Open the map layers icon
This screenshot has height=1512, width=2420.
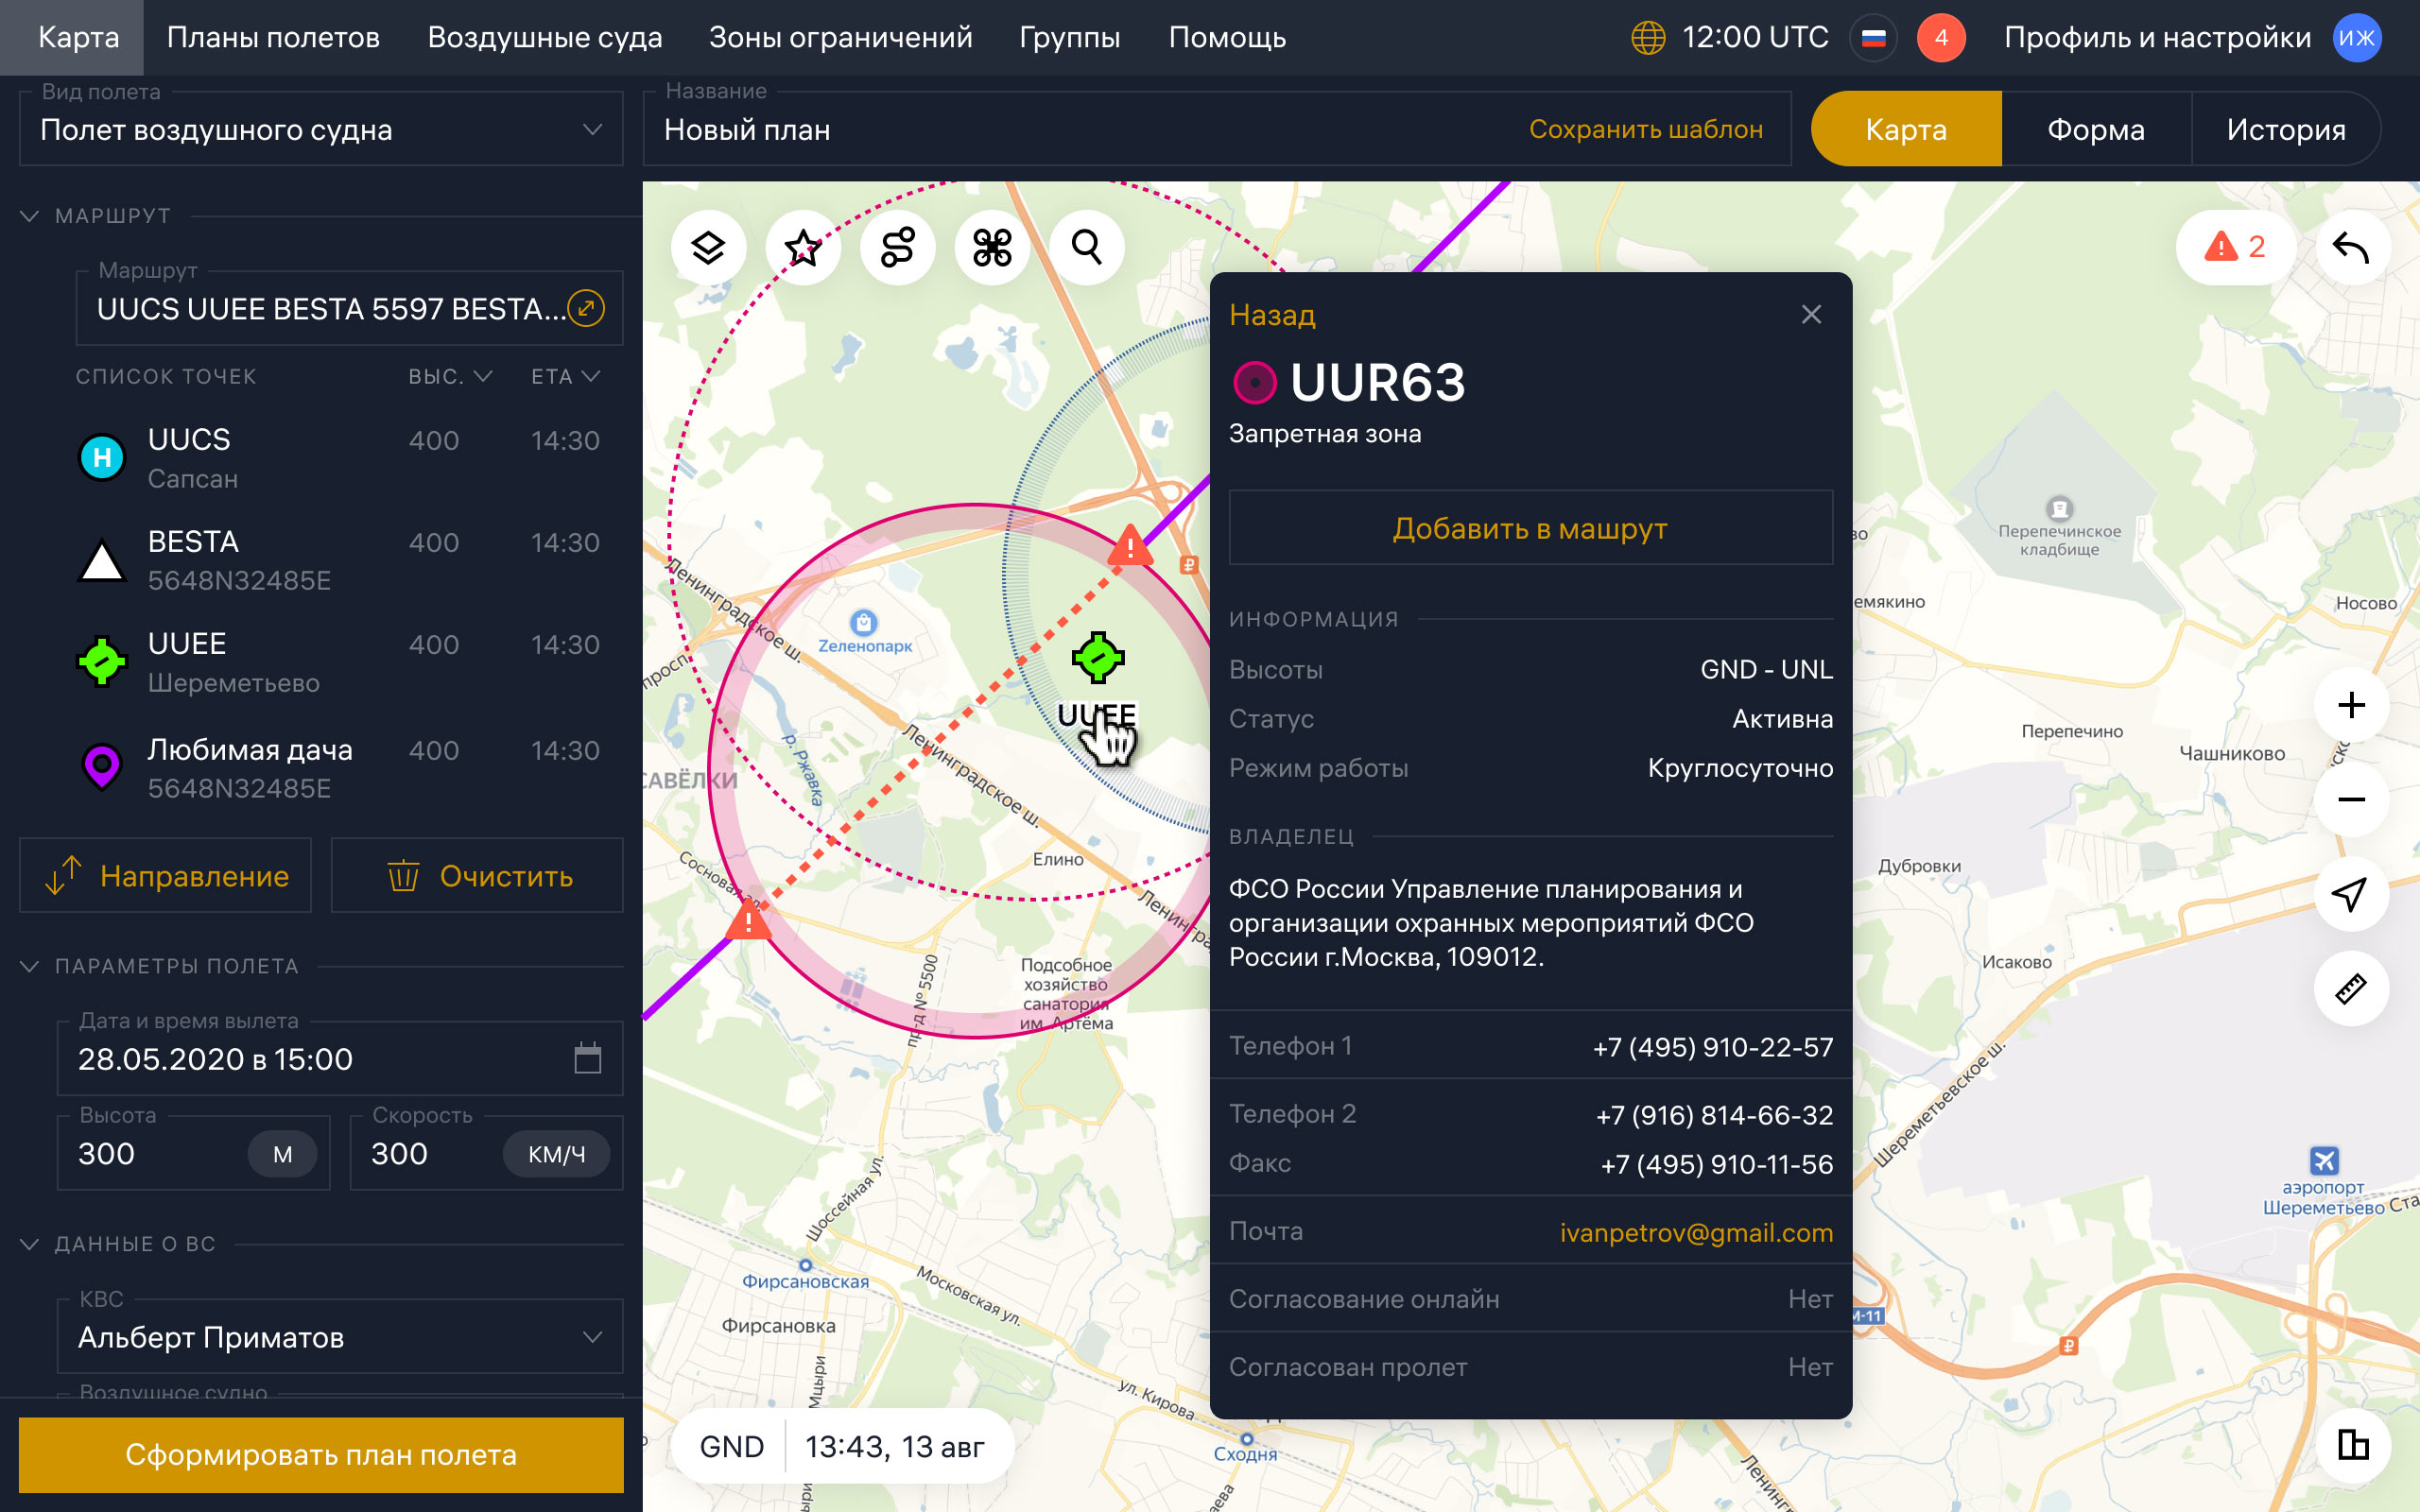pyautogui.click(x=708, y=247)
